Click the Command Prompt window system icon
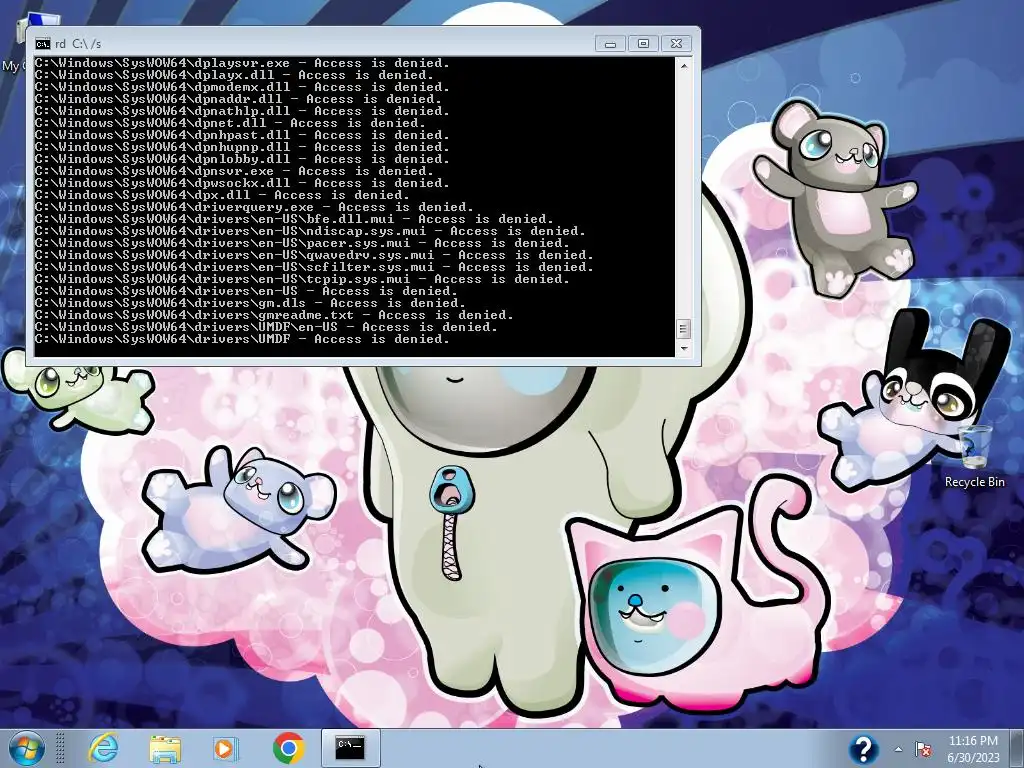The image size is (1024, 768). pos(42,44)
